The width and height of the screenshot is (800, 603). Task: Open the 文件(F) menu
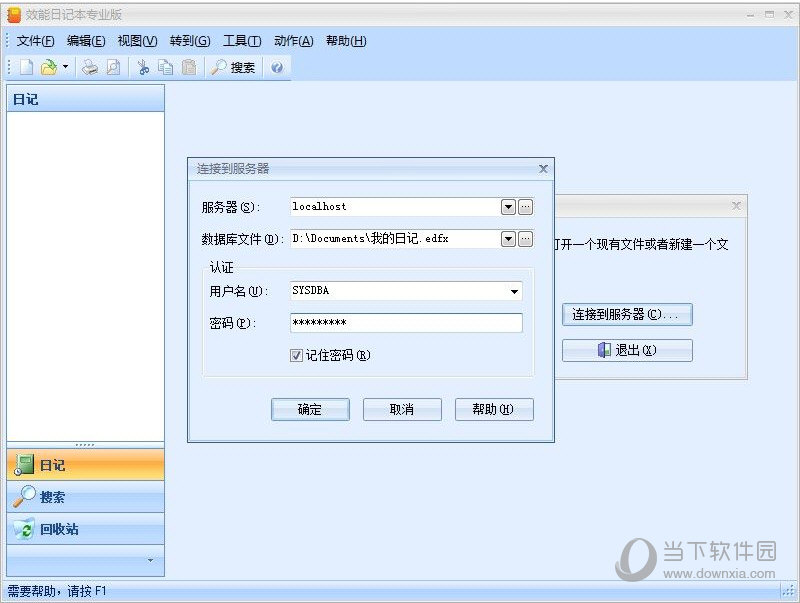tap(35, 41)
